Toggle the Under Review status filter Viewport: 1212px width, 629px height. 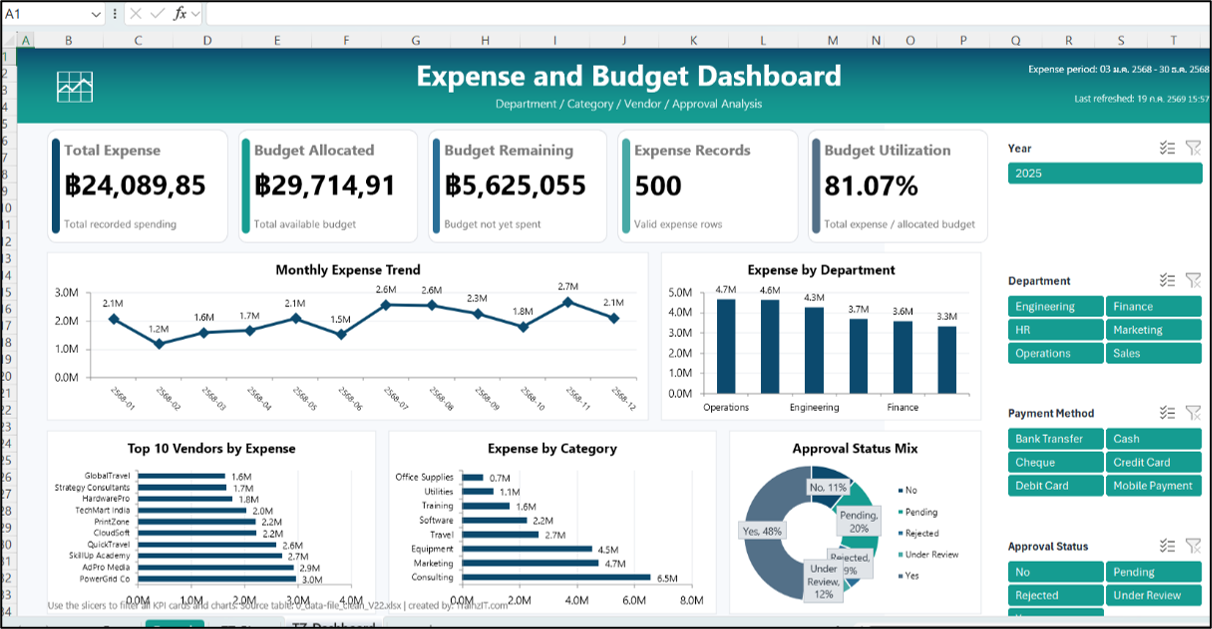1154,595
